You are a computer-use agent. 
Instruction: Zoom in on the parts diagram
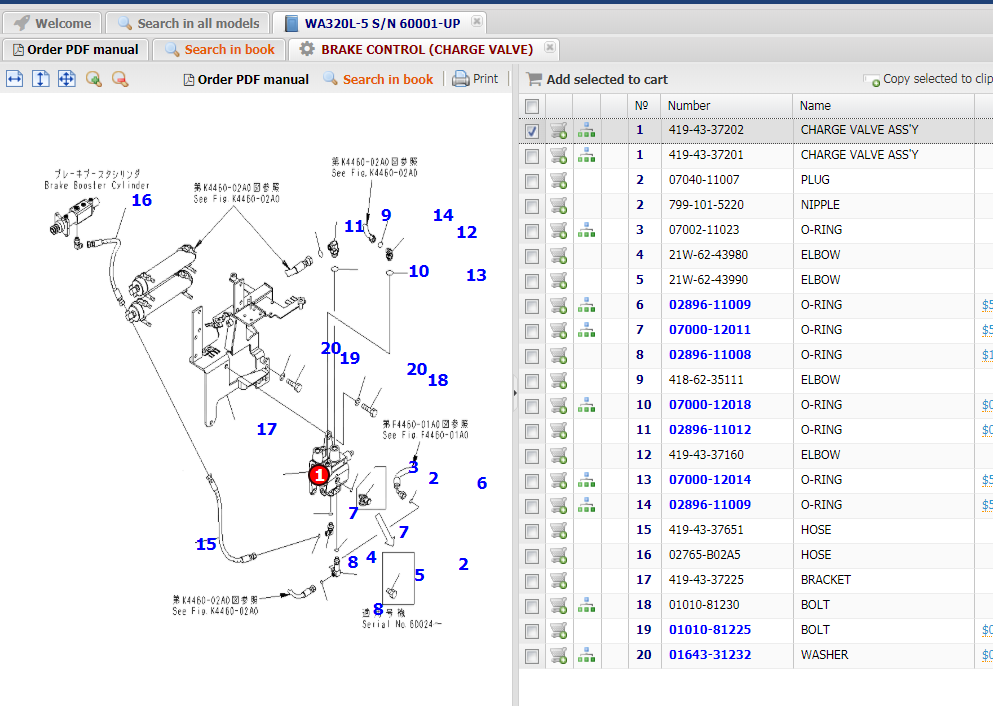[x=94, y=79]
